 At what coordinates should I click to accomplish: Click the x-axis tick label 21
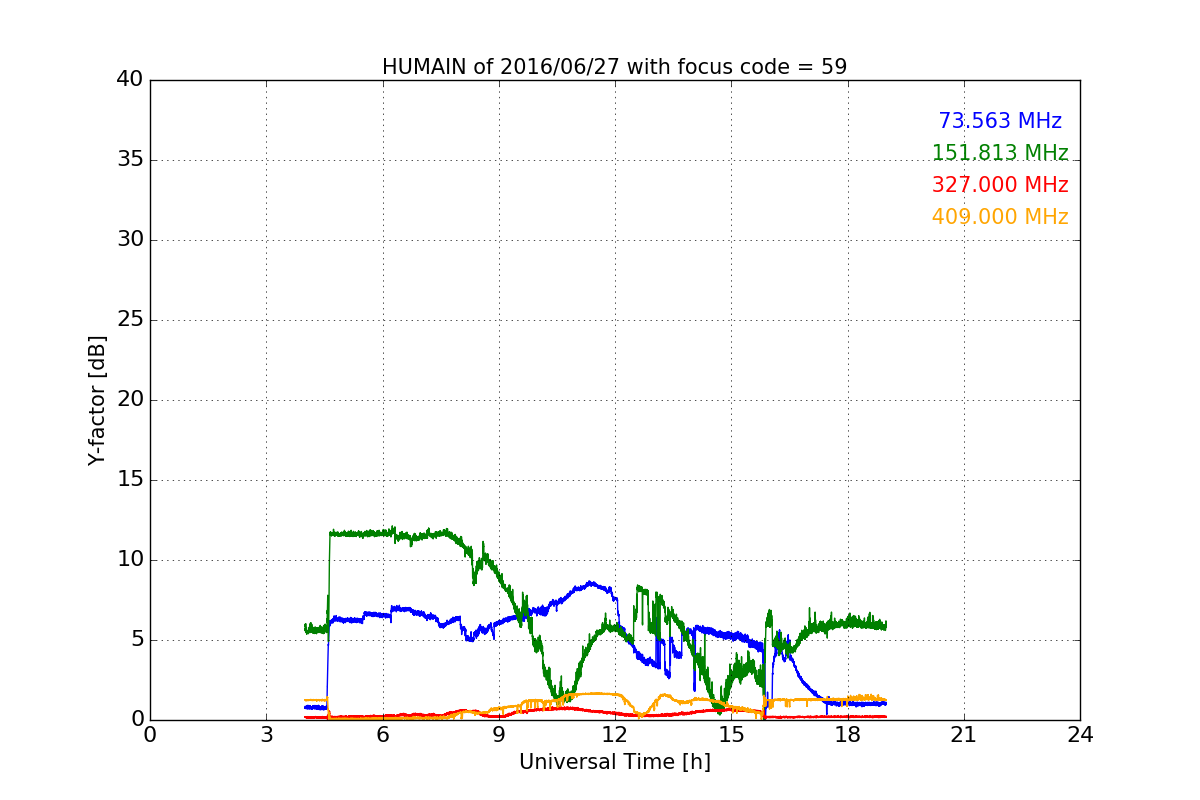point(964,734)
